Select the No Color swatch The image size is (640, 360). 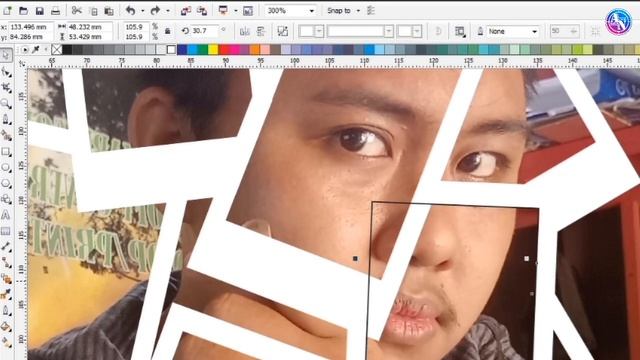click(x=57, y=50)
